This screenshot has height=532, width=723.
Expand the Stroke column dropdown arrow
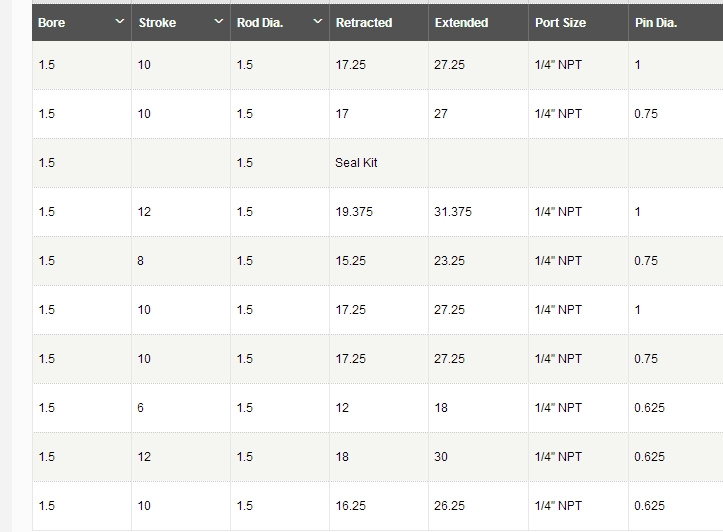[219, 21]
